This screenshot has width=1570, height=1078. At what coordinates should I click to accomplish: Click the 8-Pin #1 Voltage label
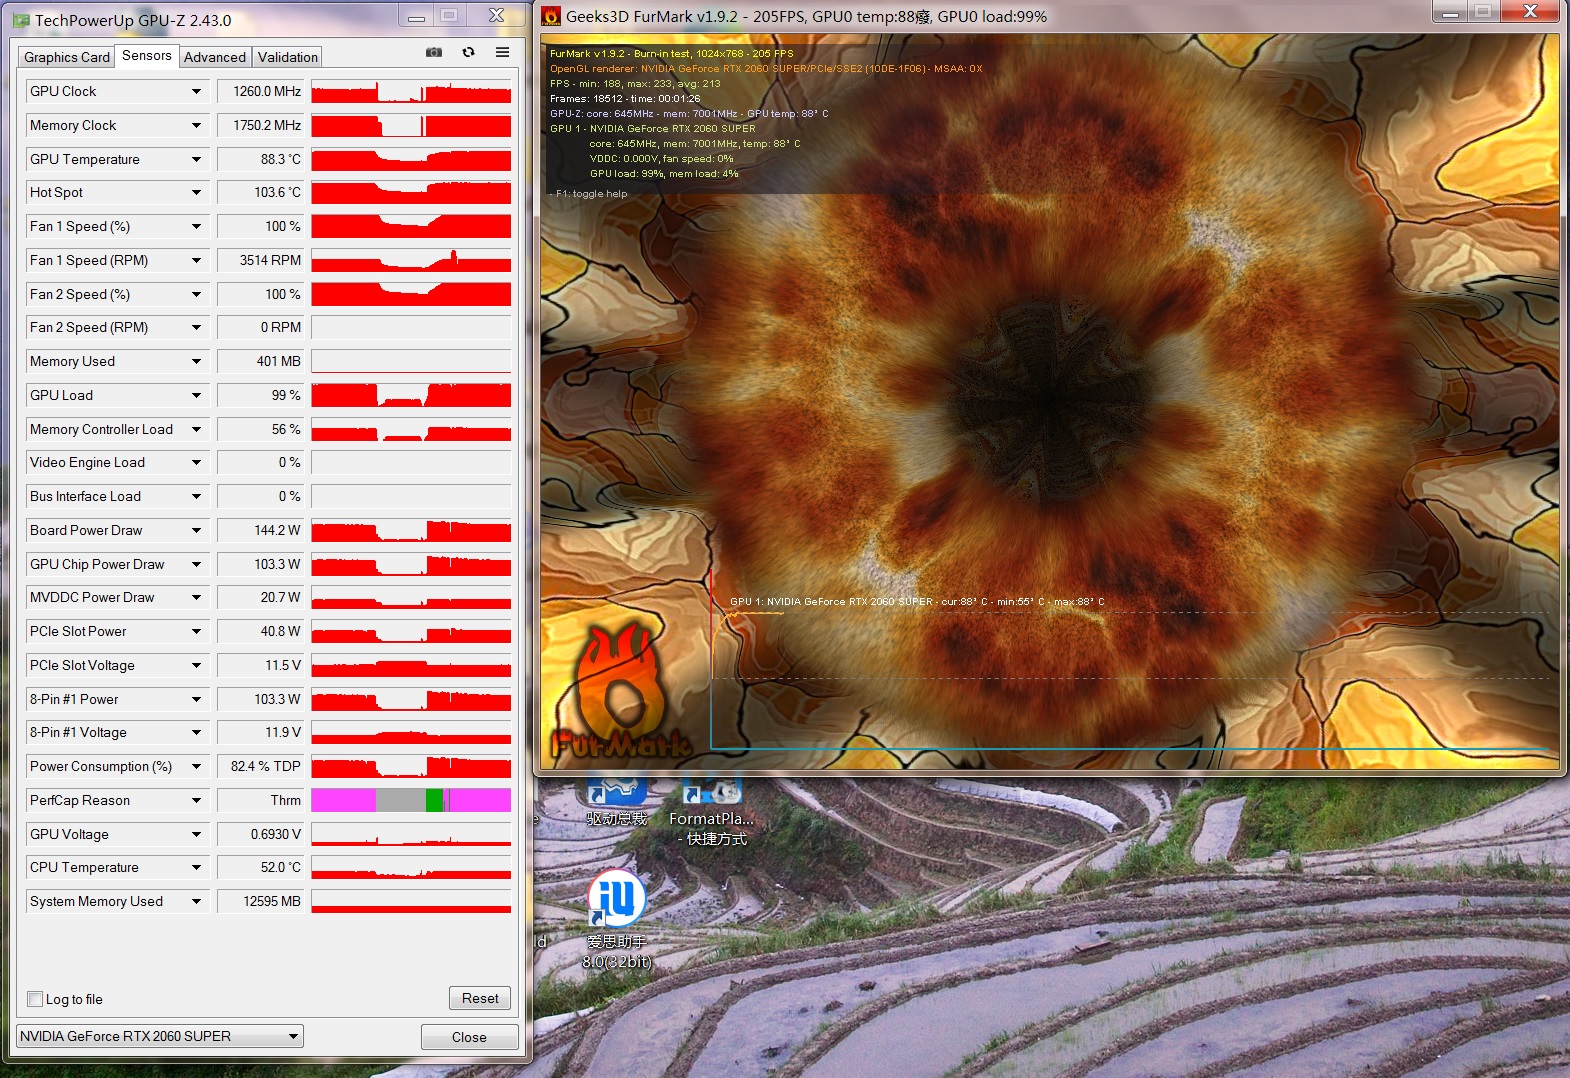[78, 732]
